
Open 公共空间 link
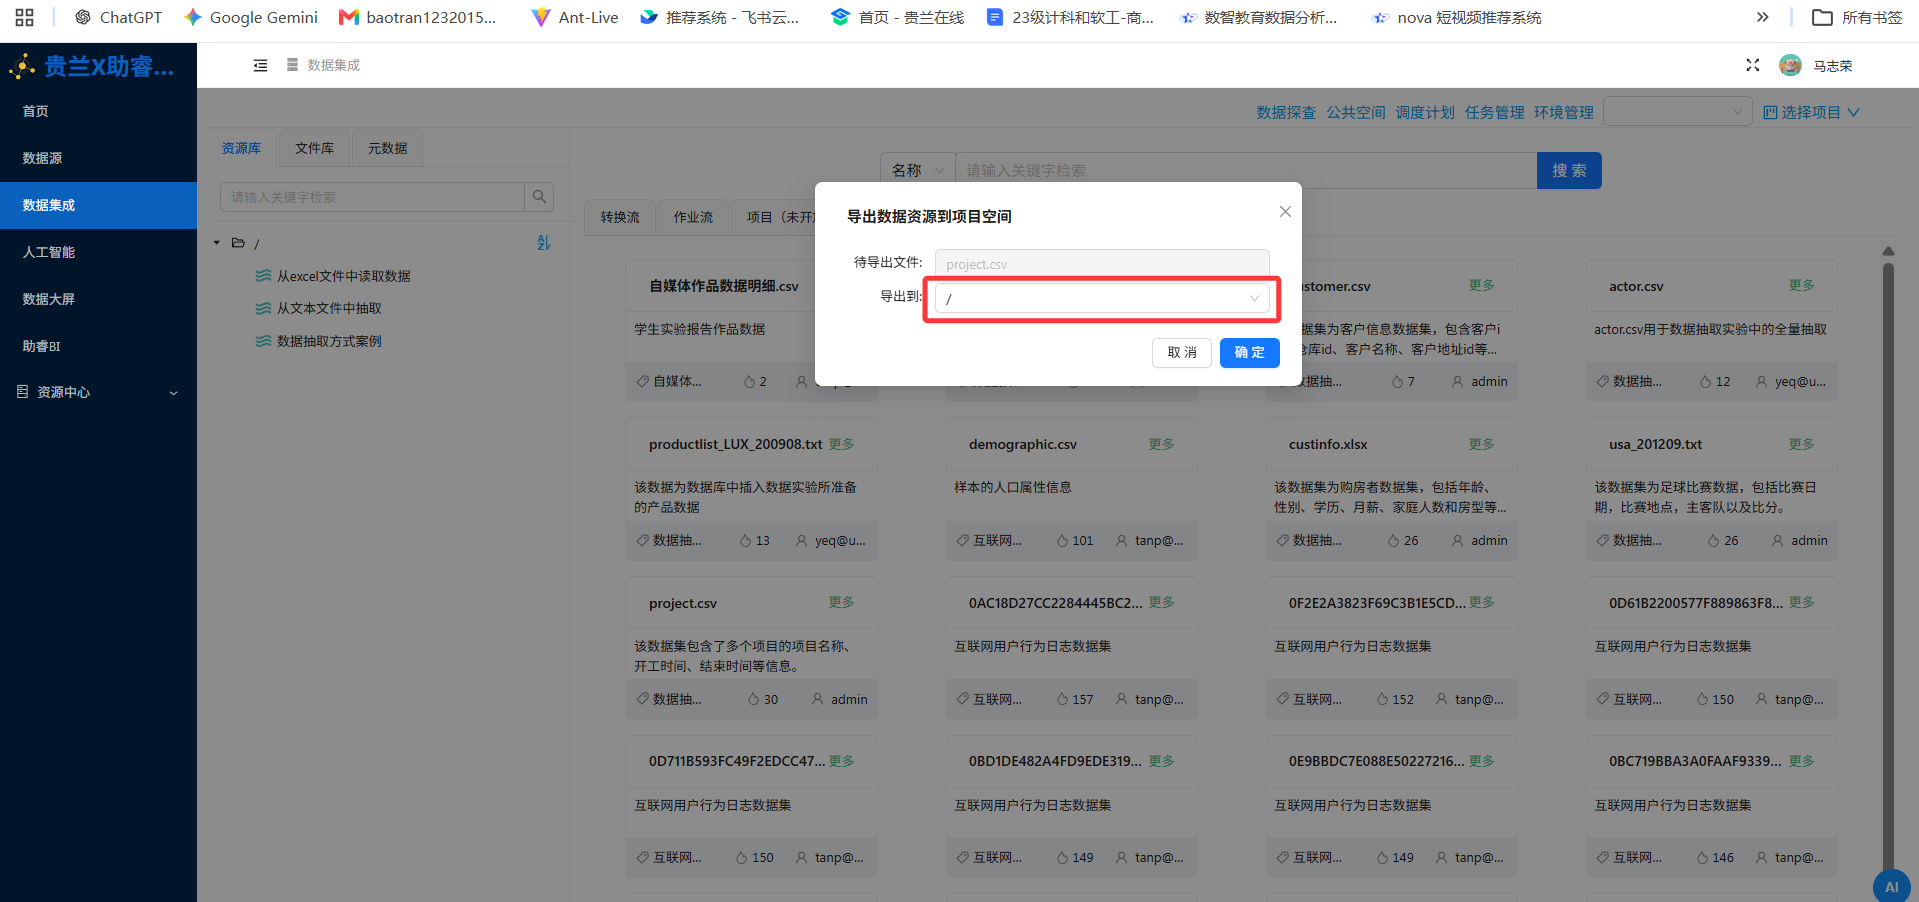[1356, 112]
